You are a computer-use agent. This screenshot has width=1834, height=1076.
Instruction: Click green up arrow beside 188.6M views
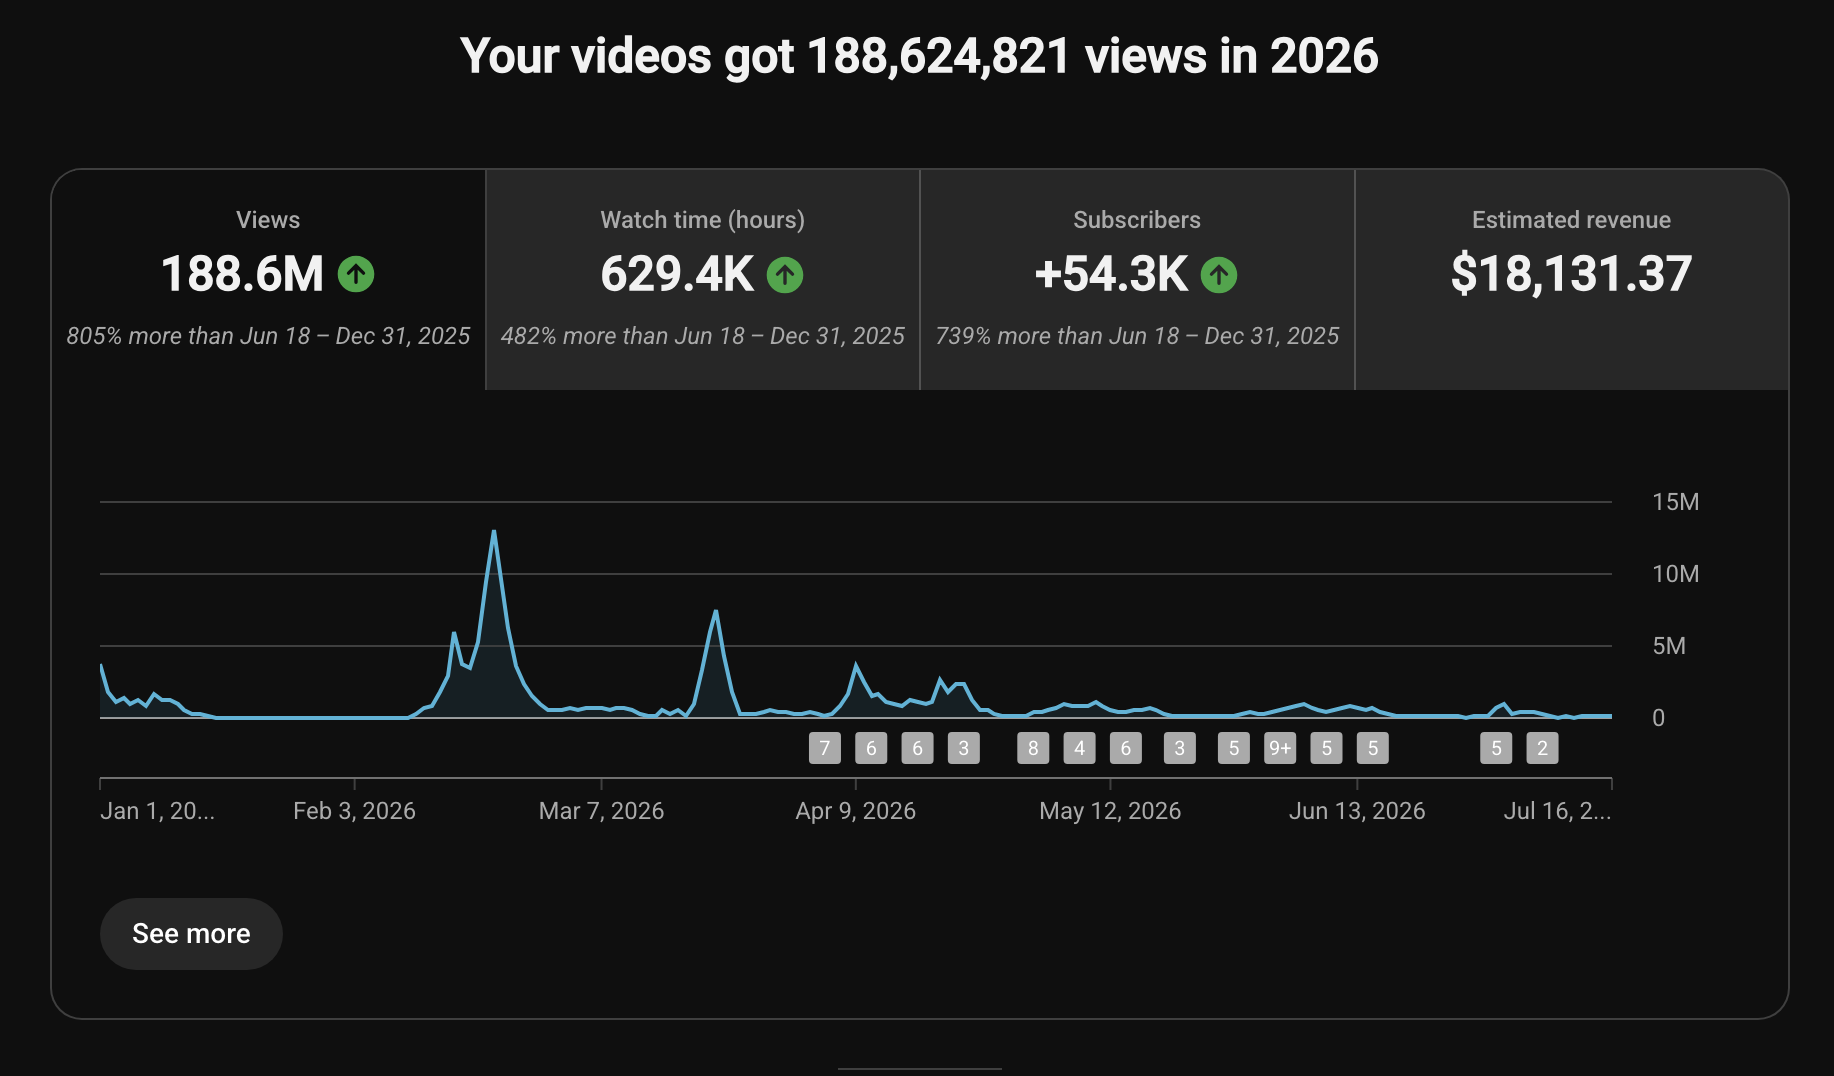(356, 274)
